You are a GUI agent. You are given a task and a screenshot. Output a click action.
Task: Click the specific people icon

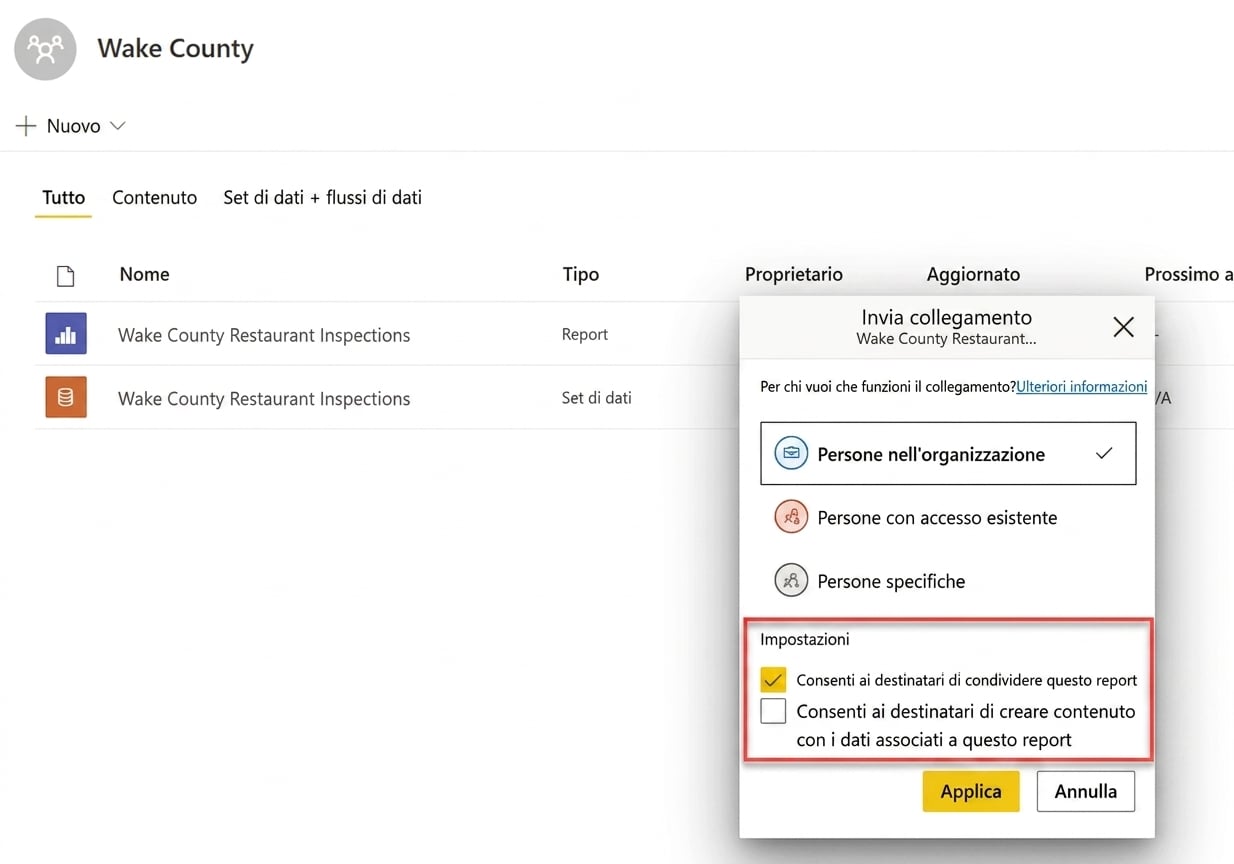pos(791,580)
